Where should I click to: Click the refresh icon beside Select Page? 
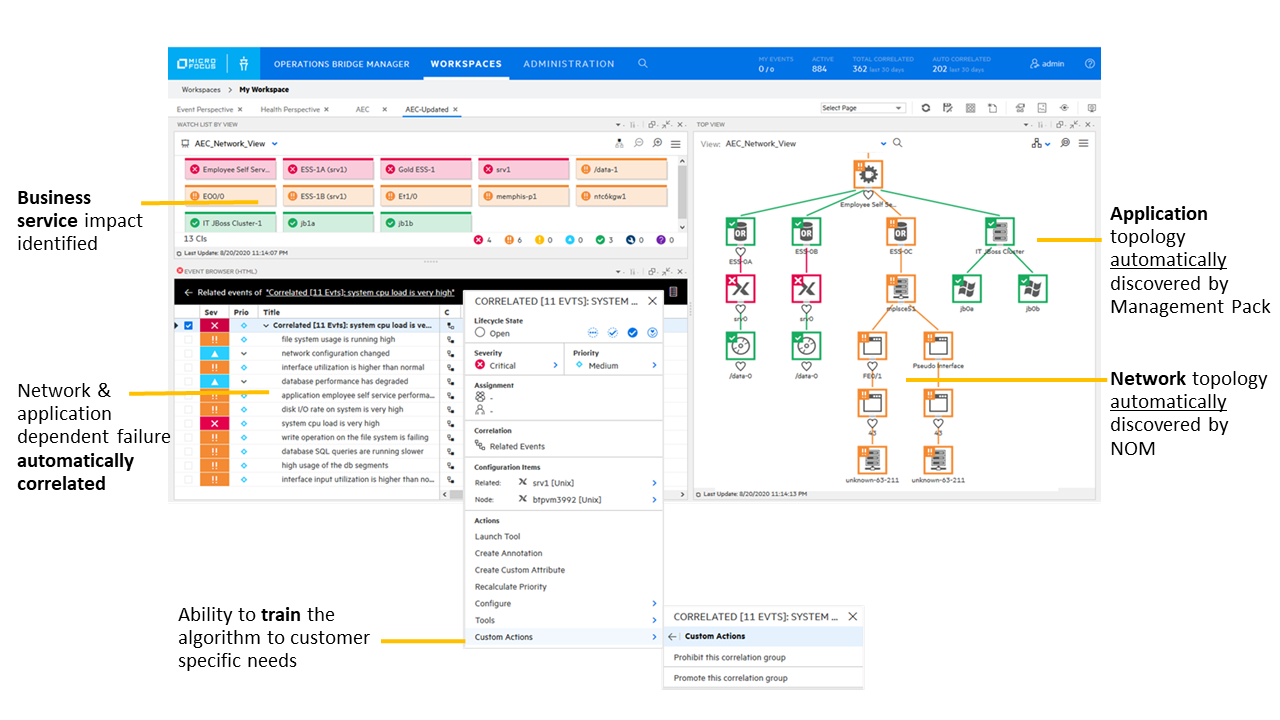coord(925,108)
